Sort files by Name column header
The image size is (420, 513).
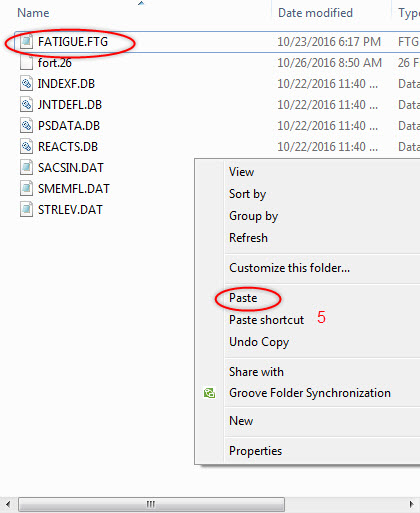click(x=33, y=13)
